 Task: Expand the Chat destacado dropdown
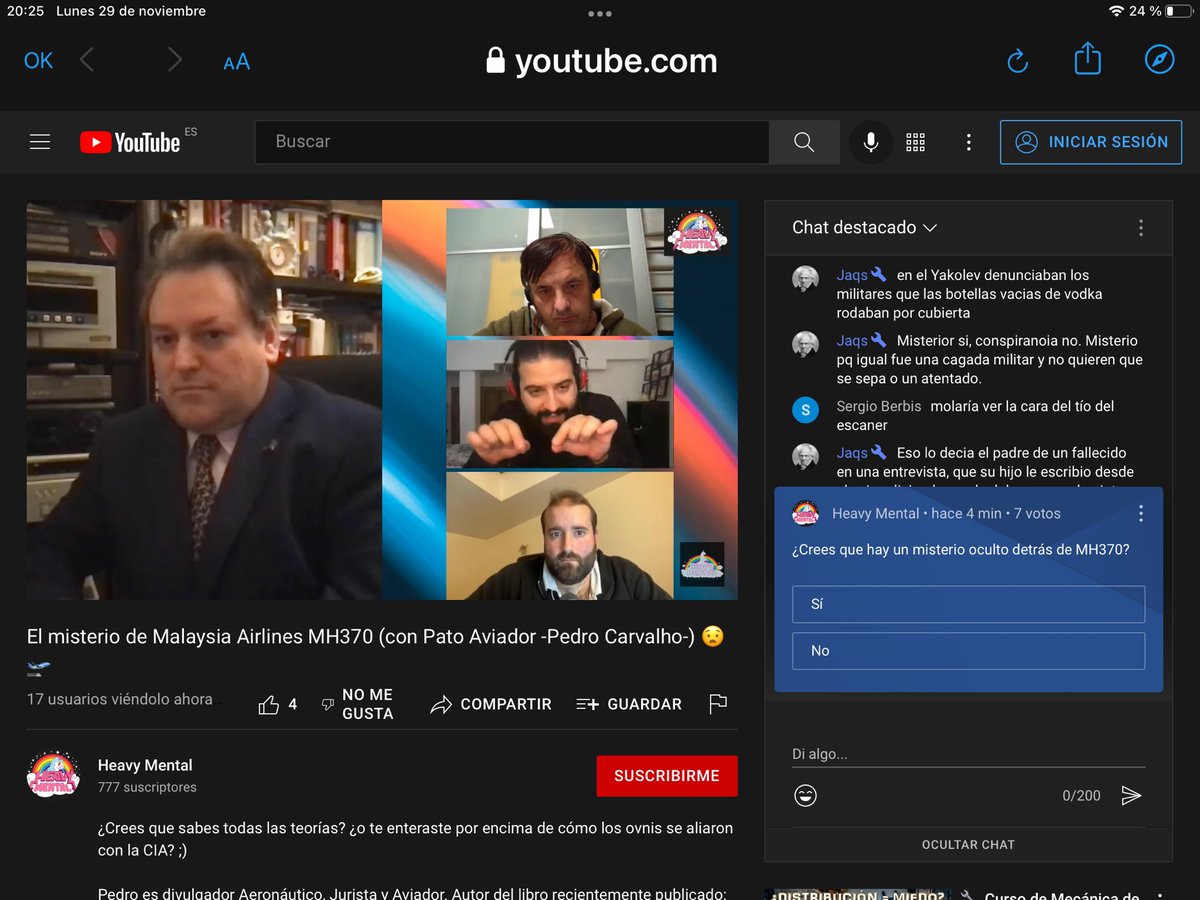pyautogui.click(x=865, y=228)
